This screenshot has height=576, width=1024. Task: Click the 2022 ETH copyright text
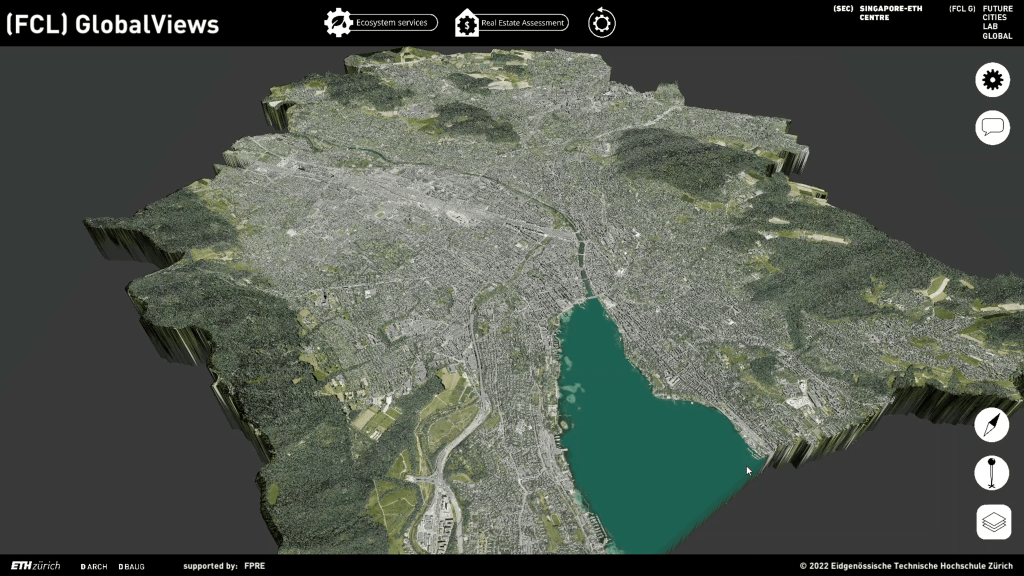point(907,566)
